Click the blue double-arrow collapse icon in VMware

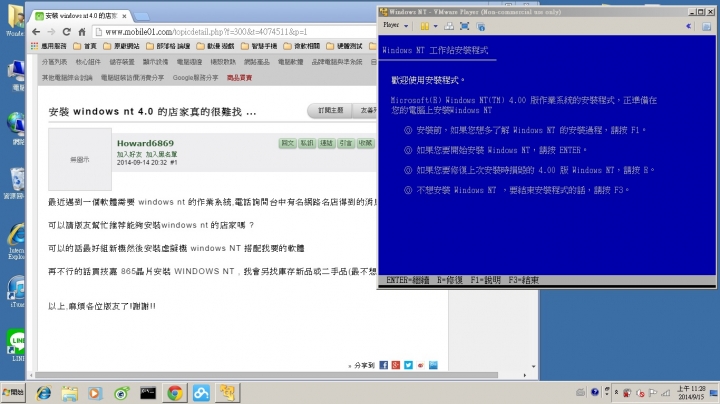[x=688, y=26]
